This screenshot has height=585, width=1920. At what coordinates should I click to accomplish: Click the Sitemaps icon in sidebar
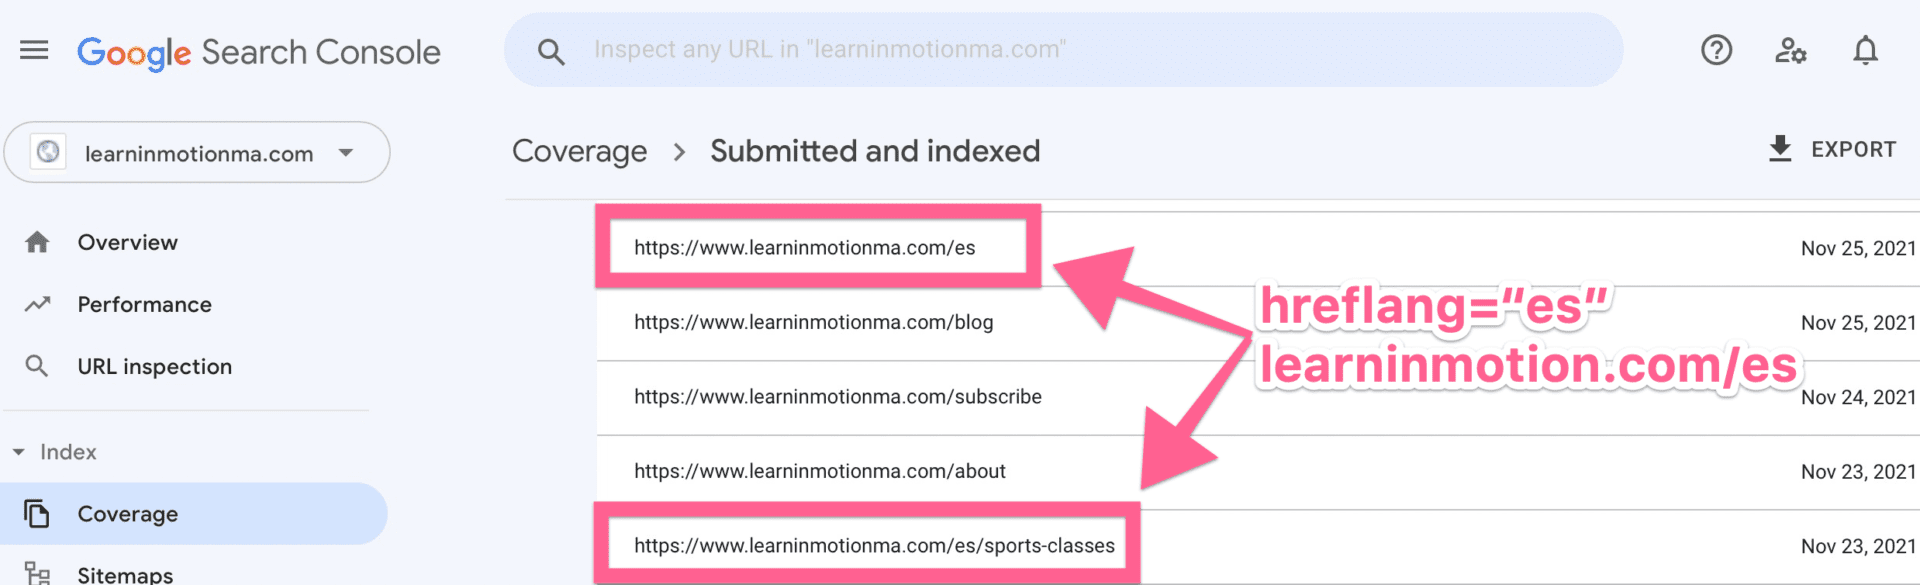tap(37, 573)
